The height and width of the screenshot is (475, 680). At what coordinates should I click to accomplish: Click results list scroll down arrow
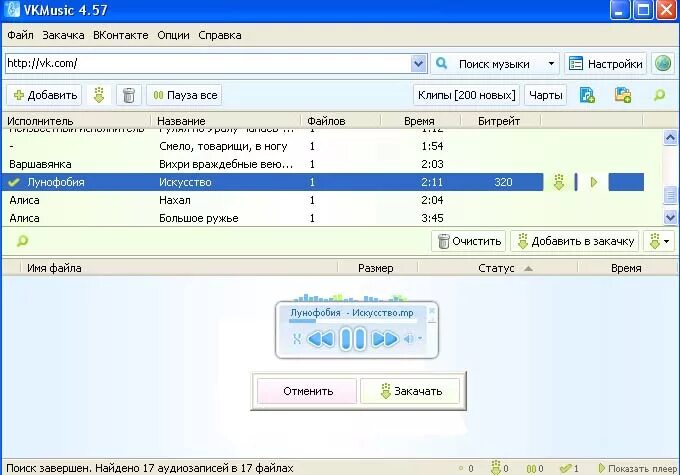[670, 217]
